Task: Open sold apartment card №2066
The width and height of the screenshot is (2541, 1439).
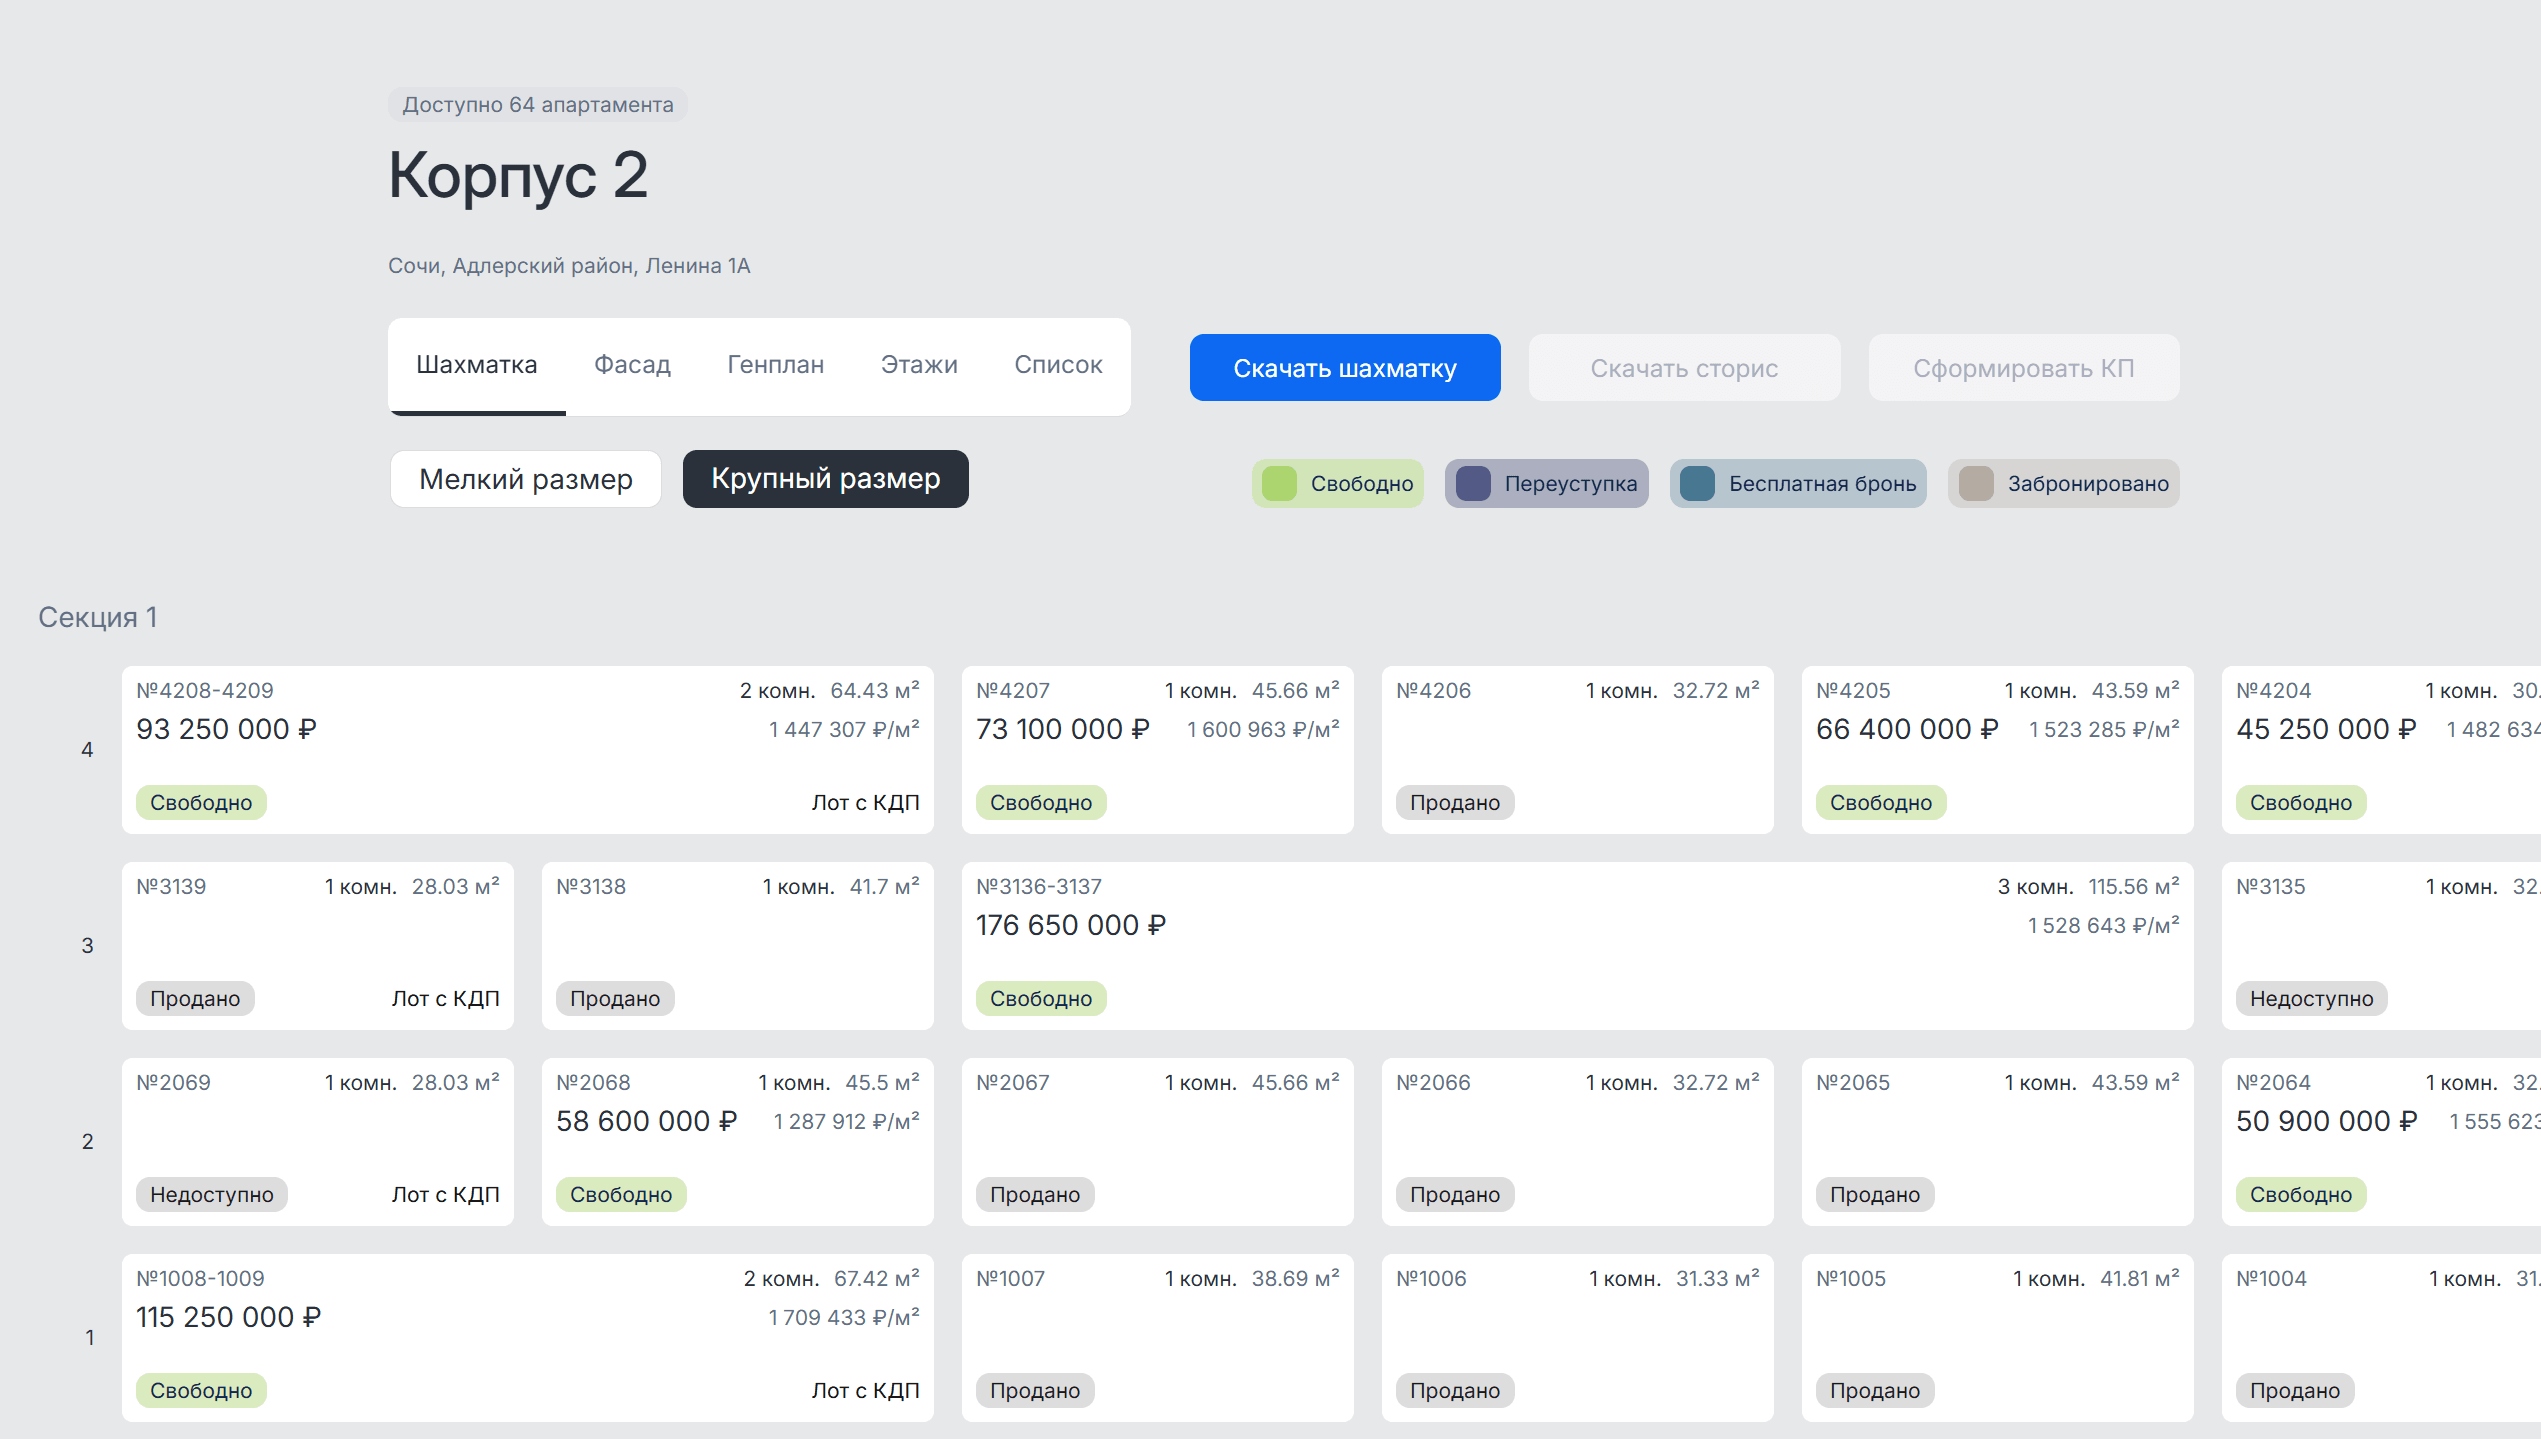Action: [x=1578, y=1142]
